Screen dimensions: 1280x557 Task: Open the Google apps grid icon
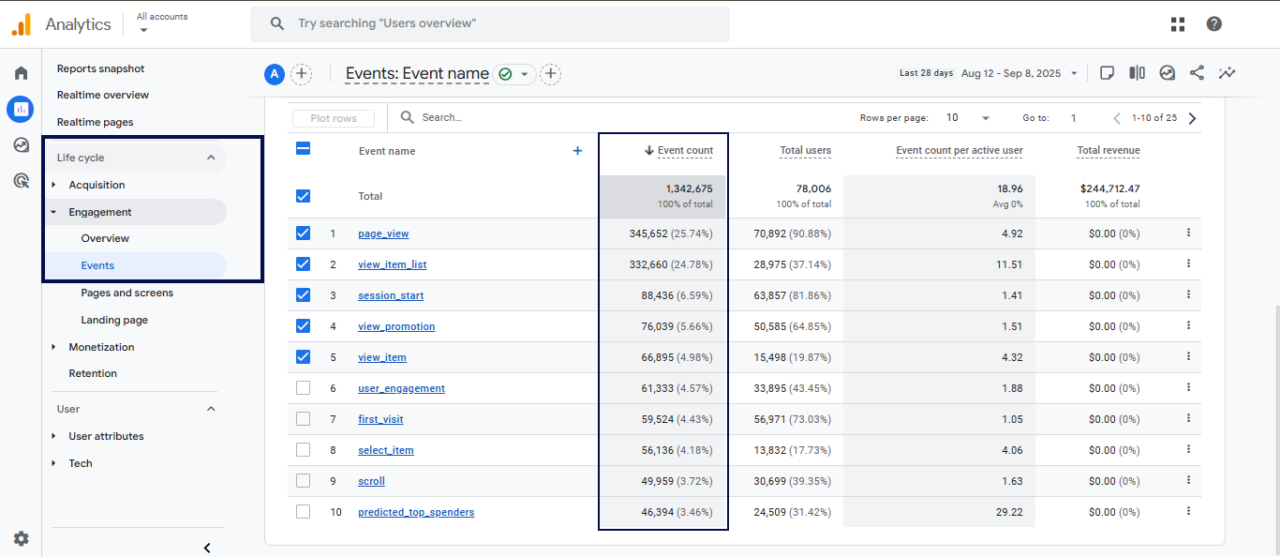1178,24
